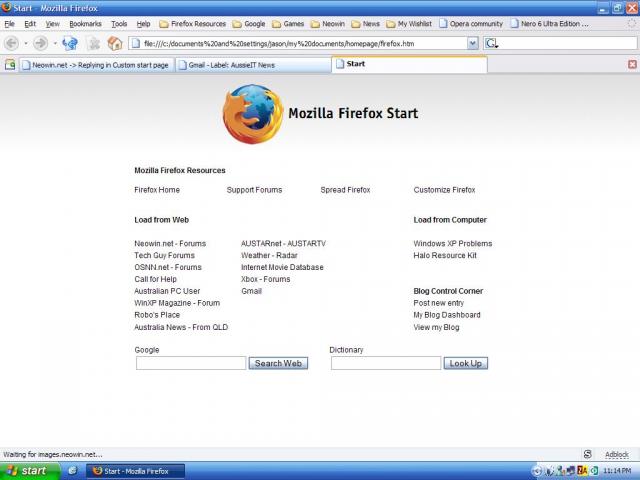This screenshot has width=640, height=480.
Task: Open Australian PC User link
Action: click(x=167, y=291)
